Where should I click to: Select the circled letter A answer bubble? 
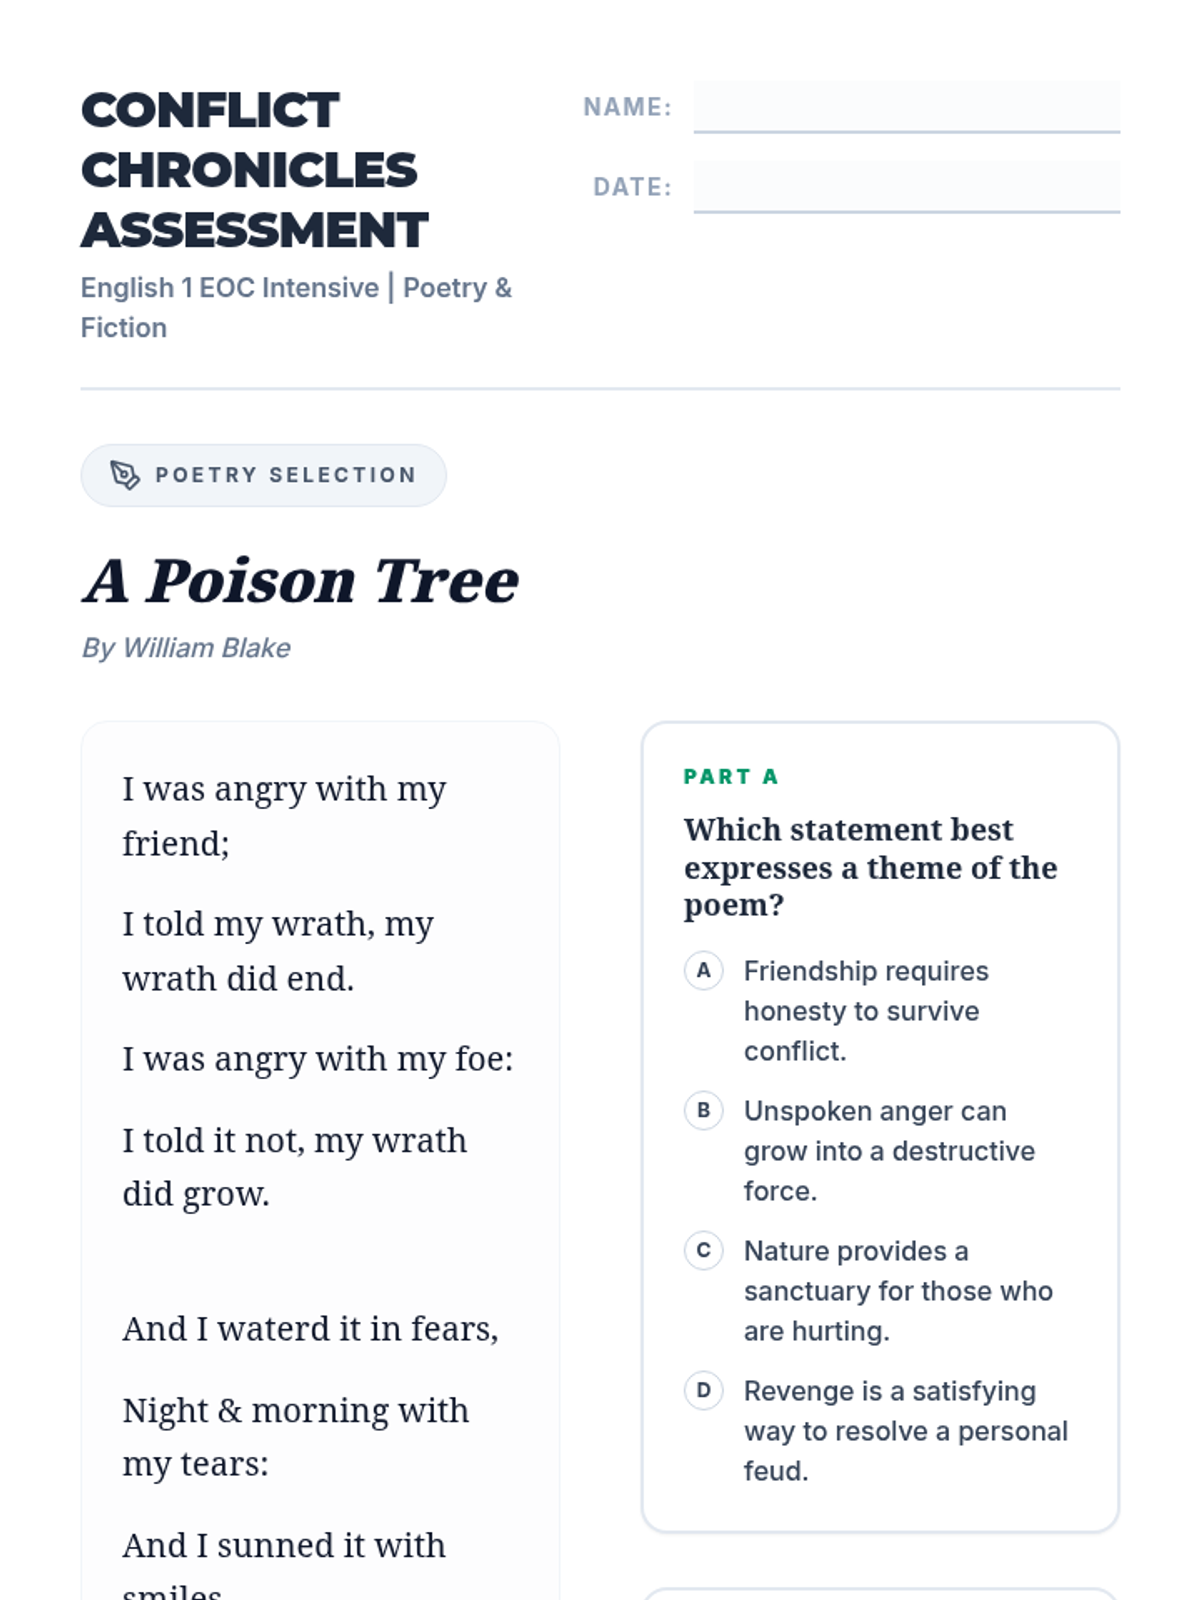click(704, 971)
